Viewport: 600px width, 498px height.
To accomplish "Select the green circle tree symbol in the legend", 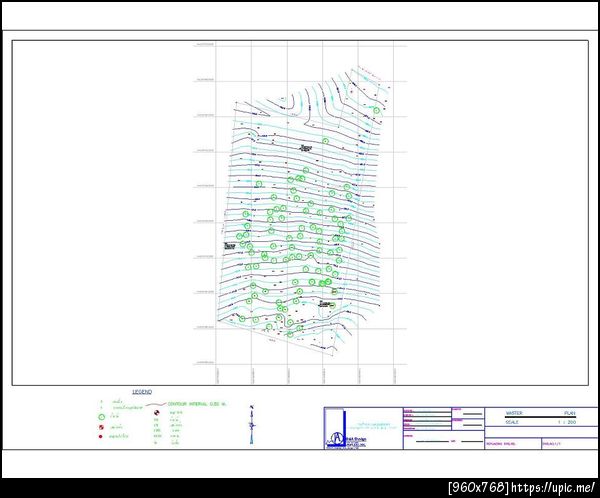I will tap(101, 418).
